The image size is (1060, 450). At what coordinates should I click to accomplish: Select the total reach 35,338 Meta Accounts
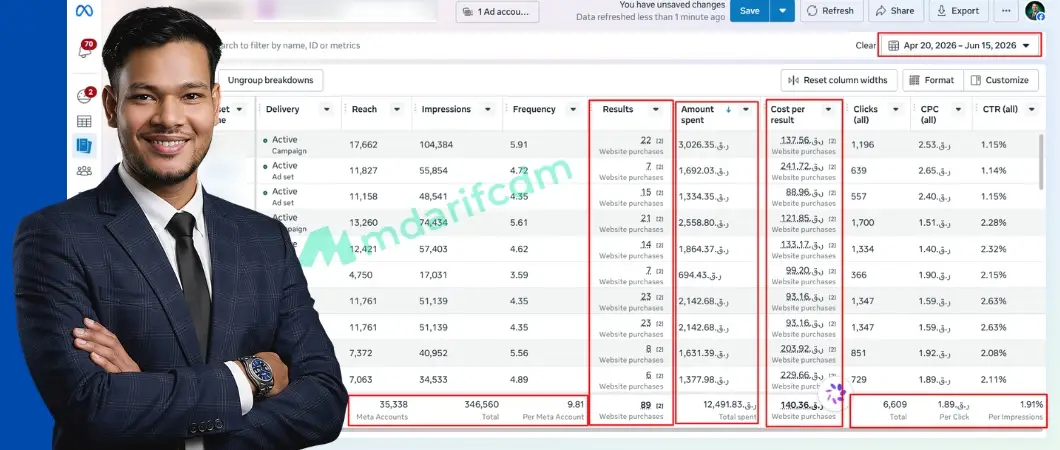pos(383,410)
